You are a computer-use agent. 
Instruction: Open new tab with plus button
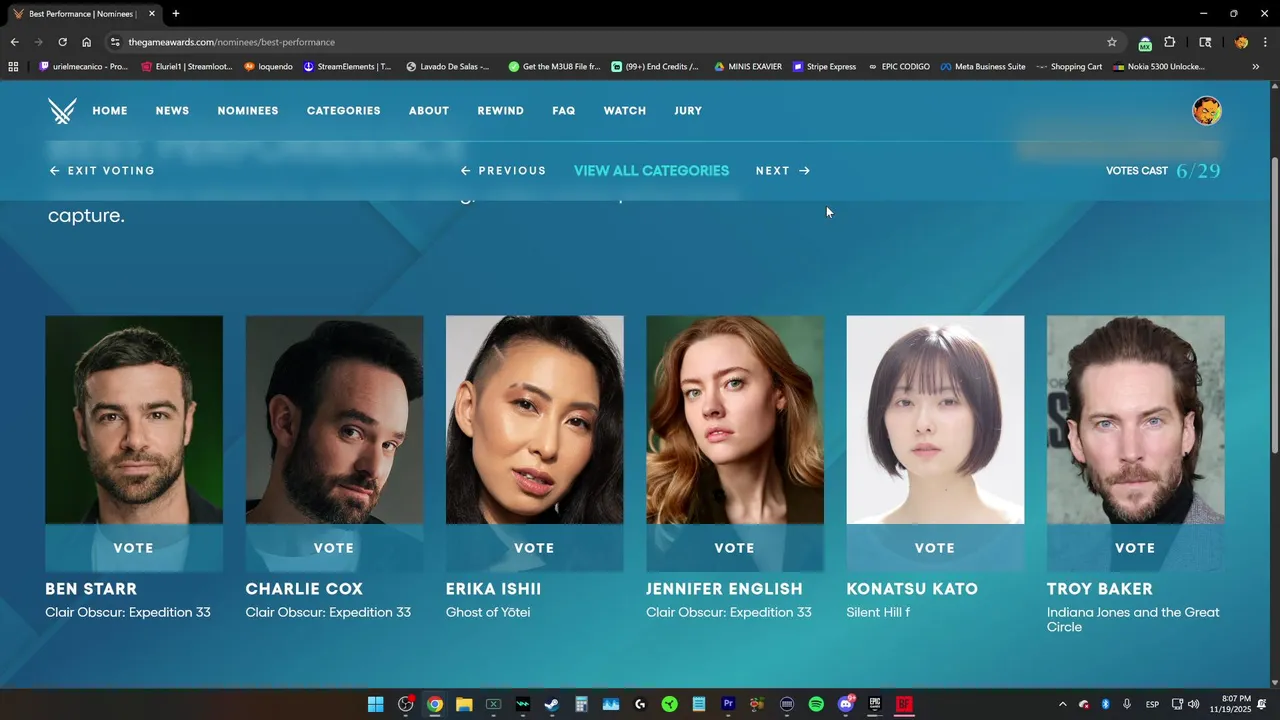[176, 14]
